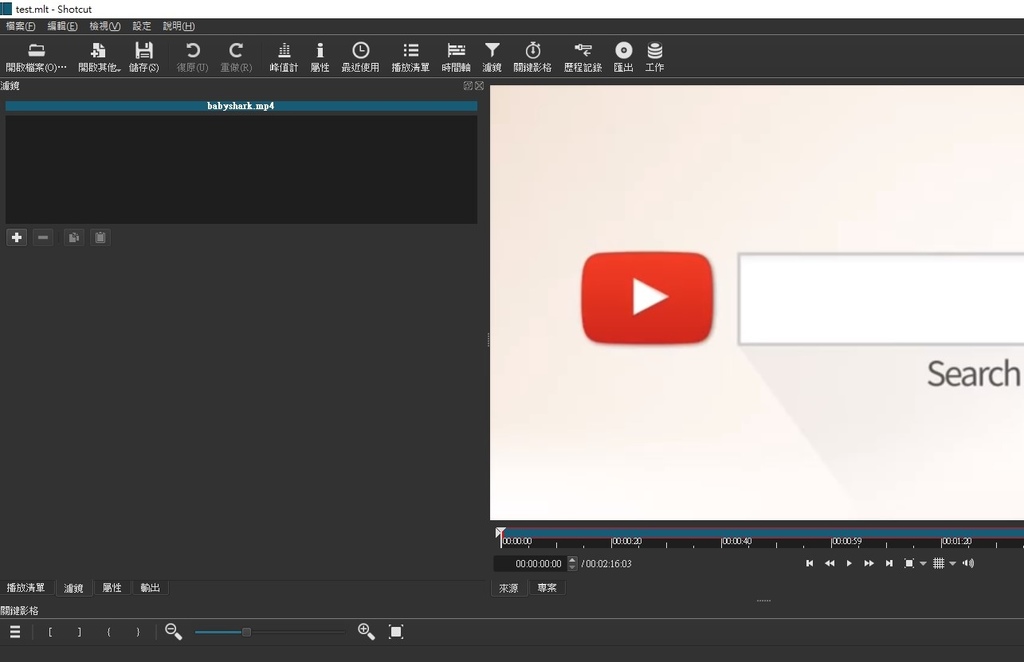Switch to the 濾鏡 bottom tab
Image resolution: width=1024 pixels, height=662 pixels.
[73, 588]
